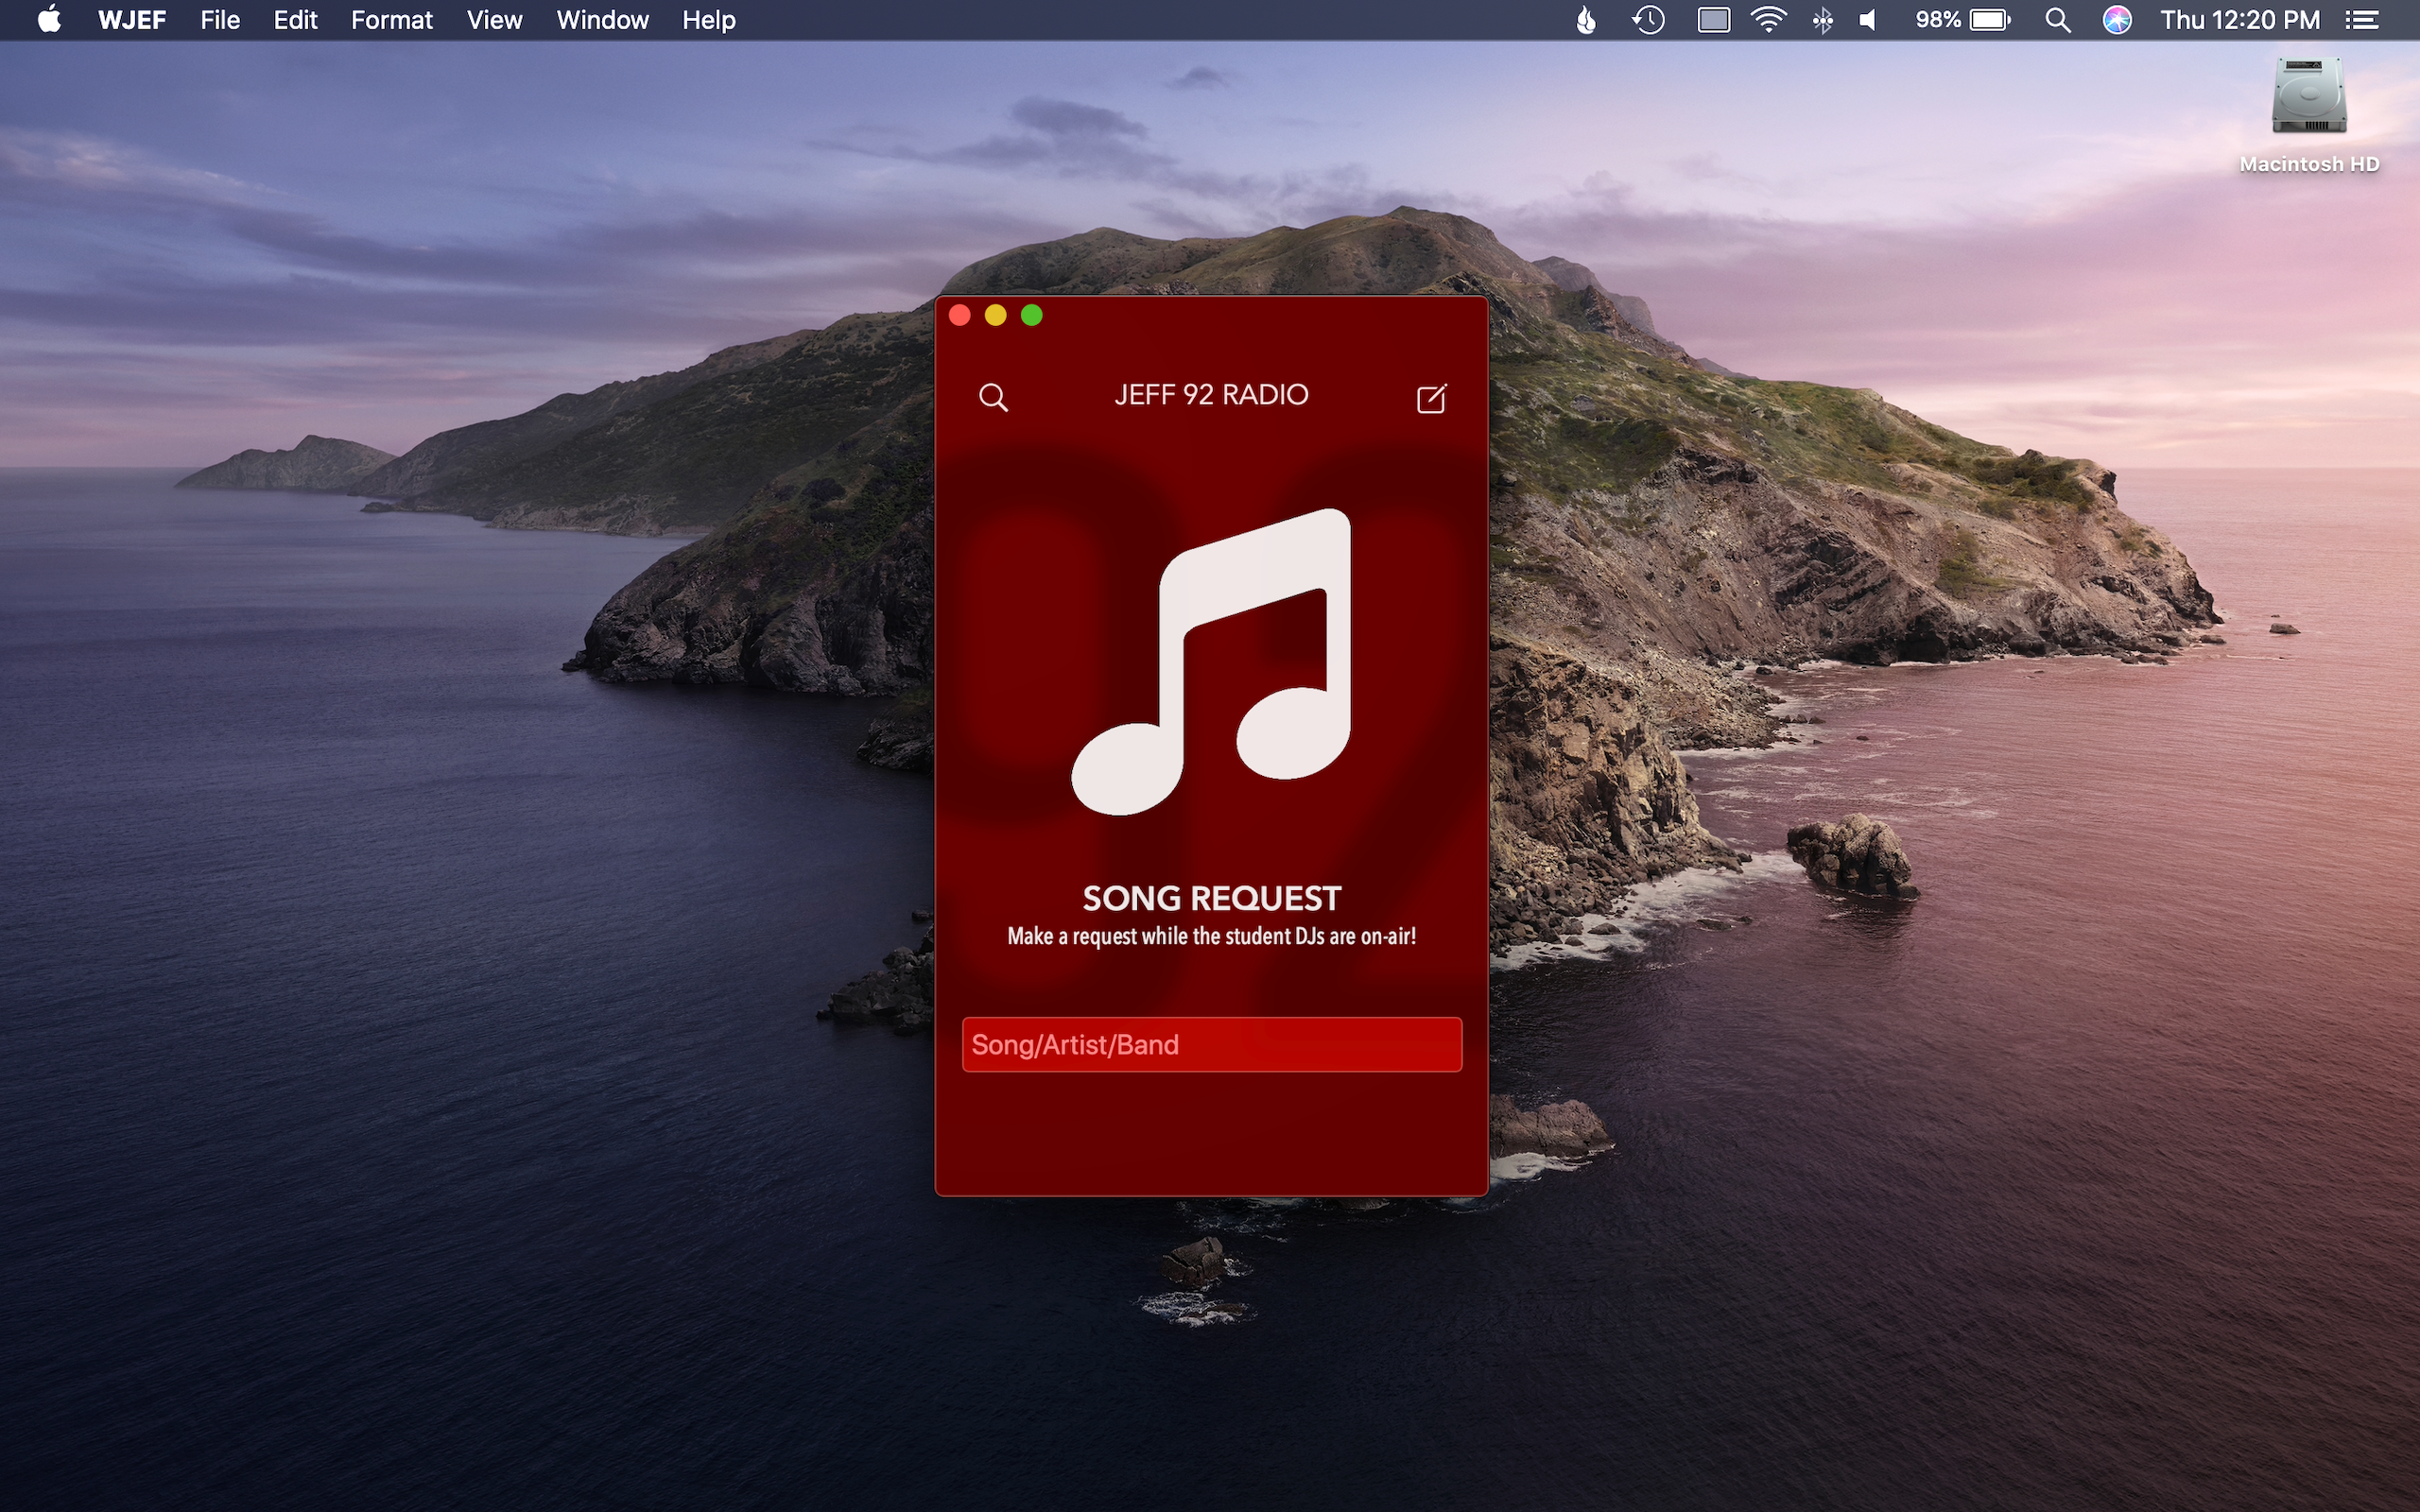Minimize the radio window with yellow button

click(x=995, y=316)
